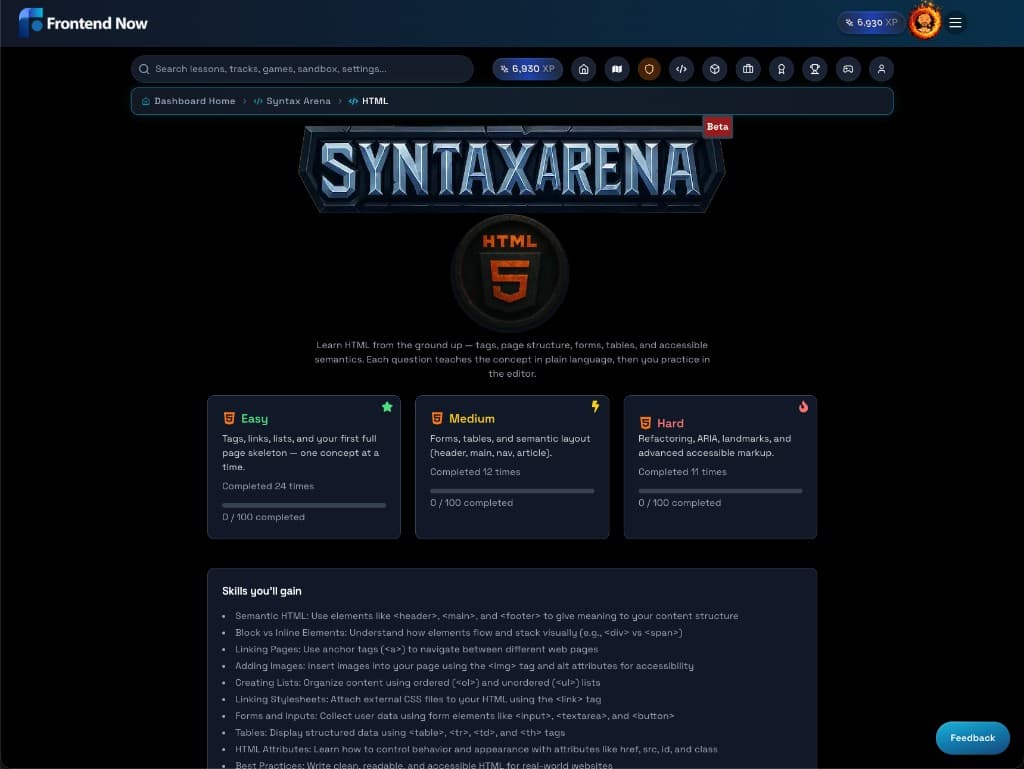
Task: Click the HTML shield icon beside Hard
Action: tap(645, 423)
